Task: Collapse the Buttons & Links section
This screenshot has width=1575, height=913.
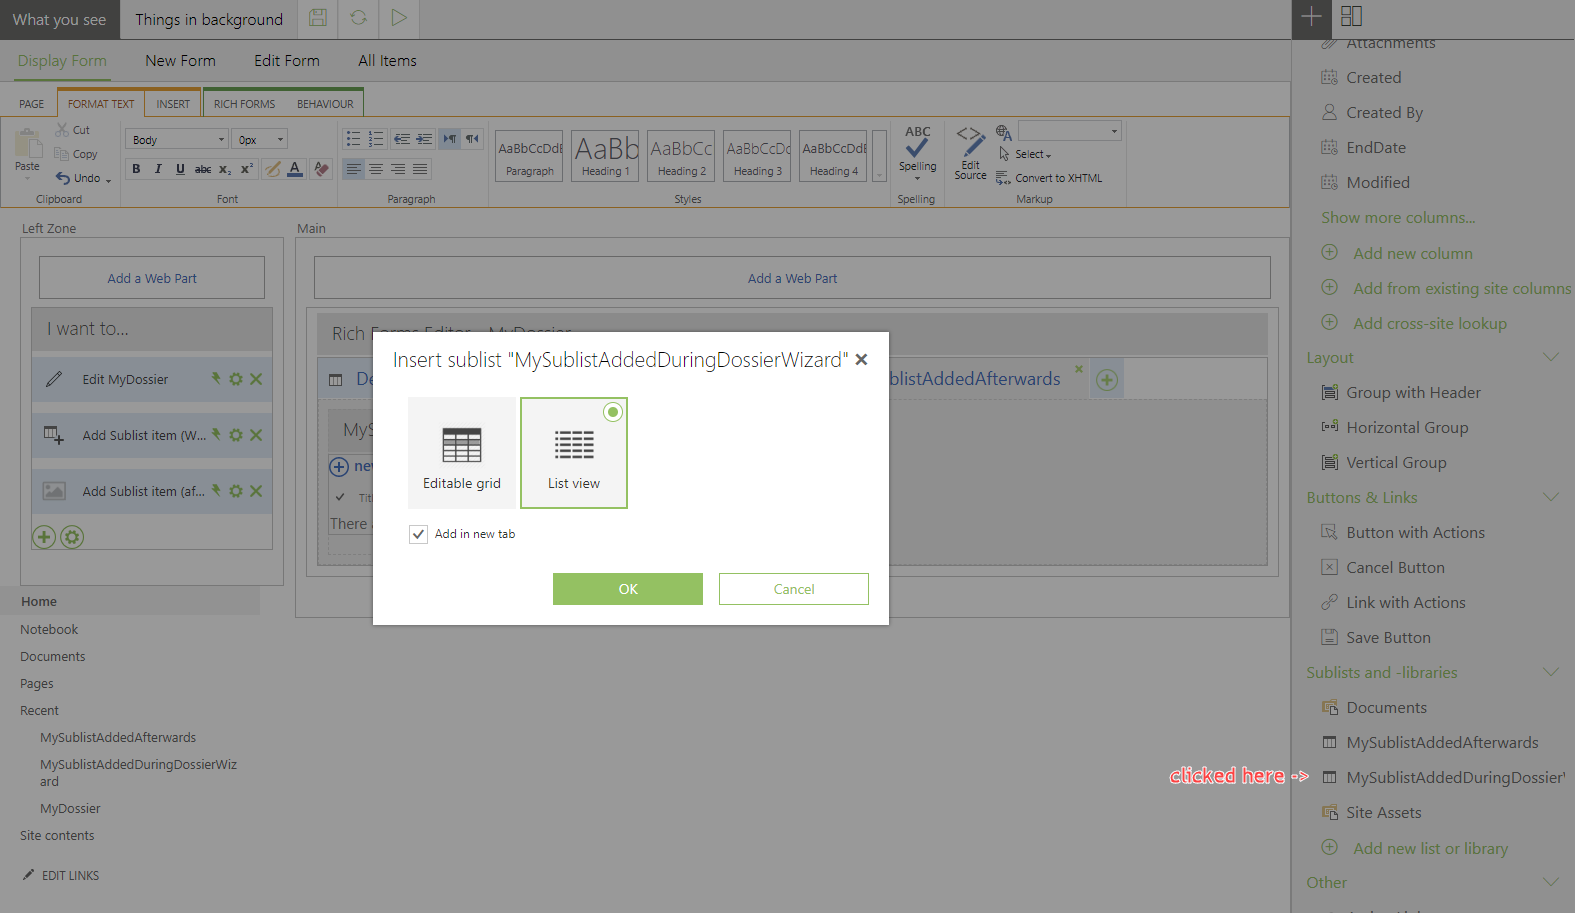Action: (1550, 497)
